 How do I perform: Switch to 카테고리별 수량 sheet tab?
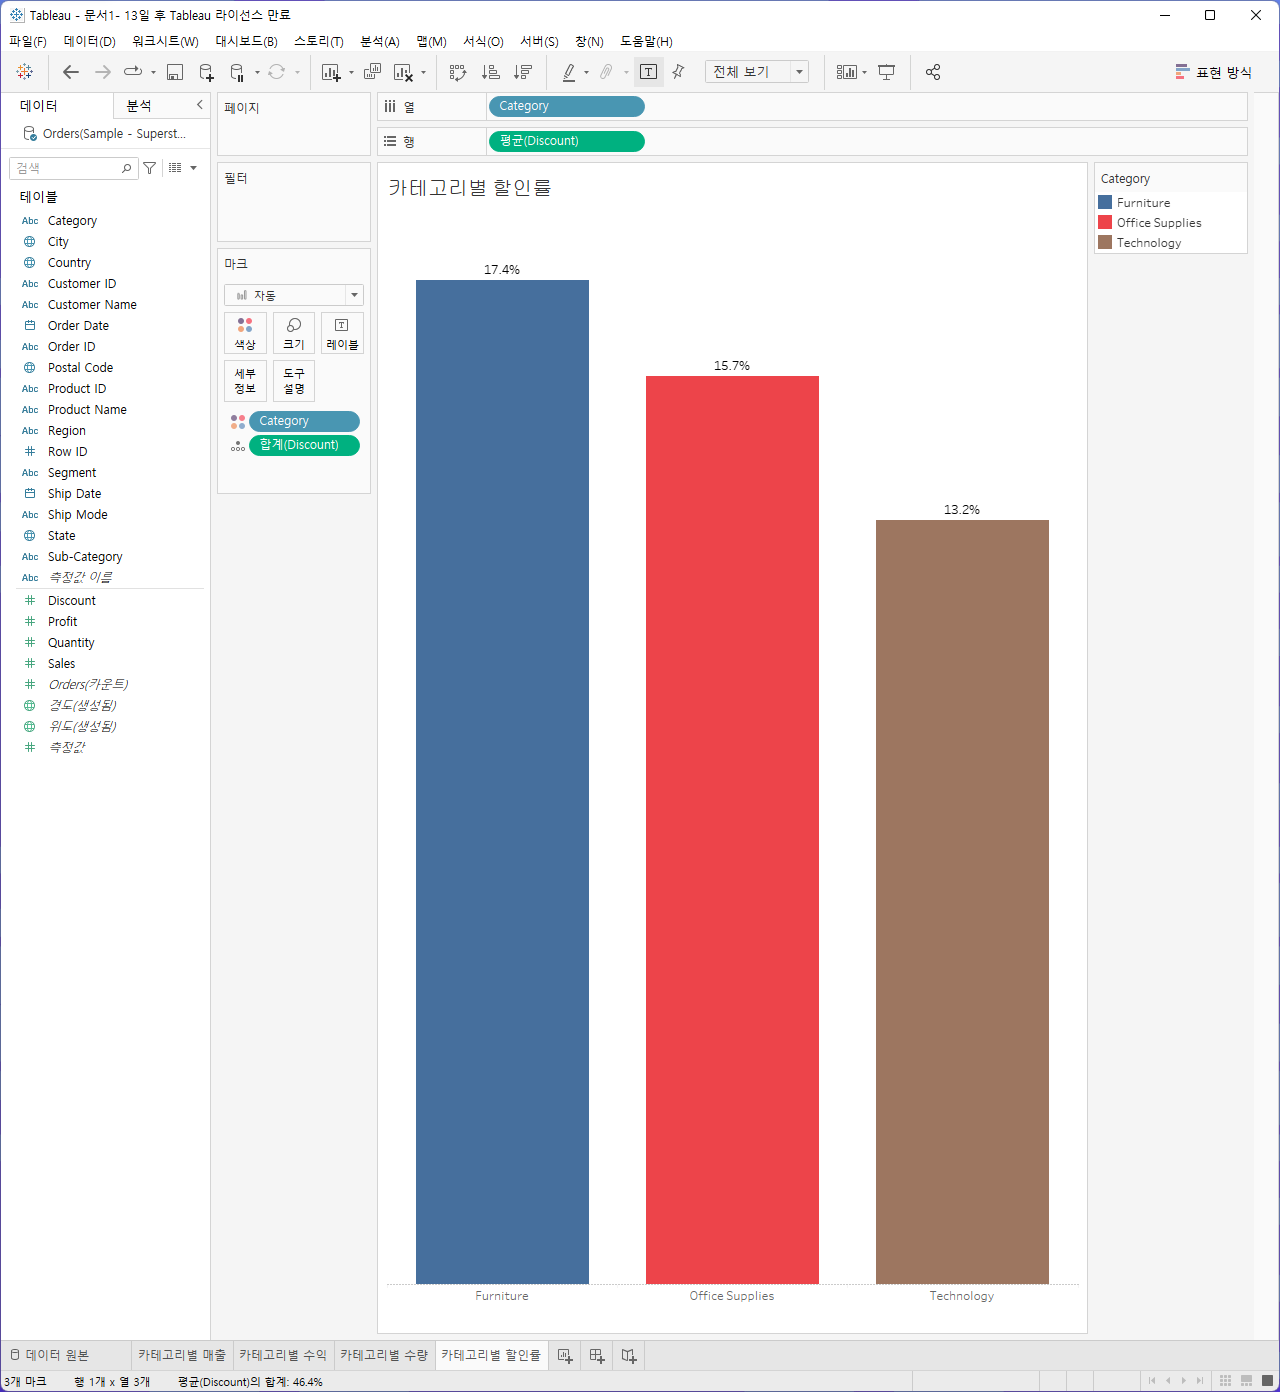pos(384,1355)
